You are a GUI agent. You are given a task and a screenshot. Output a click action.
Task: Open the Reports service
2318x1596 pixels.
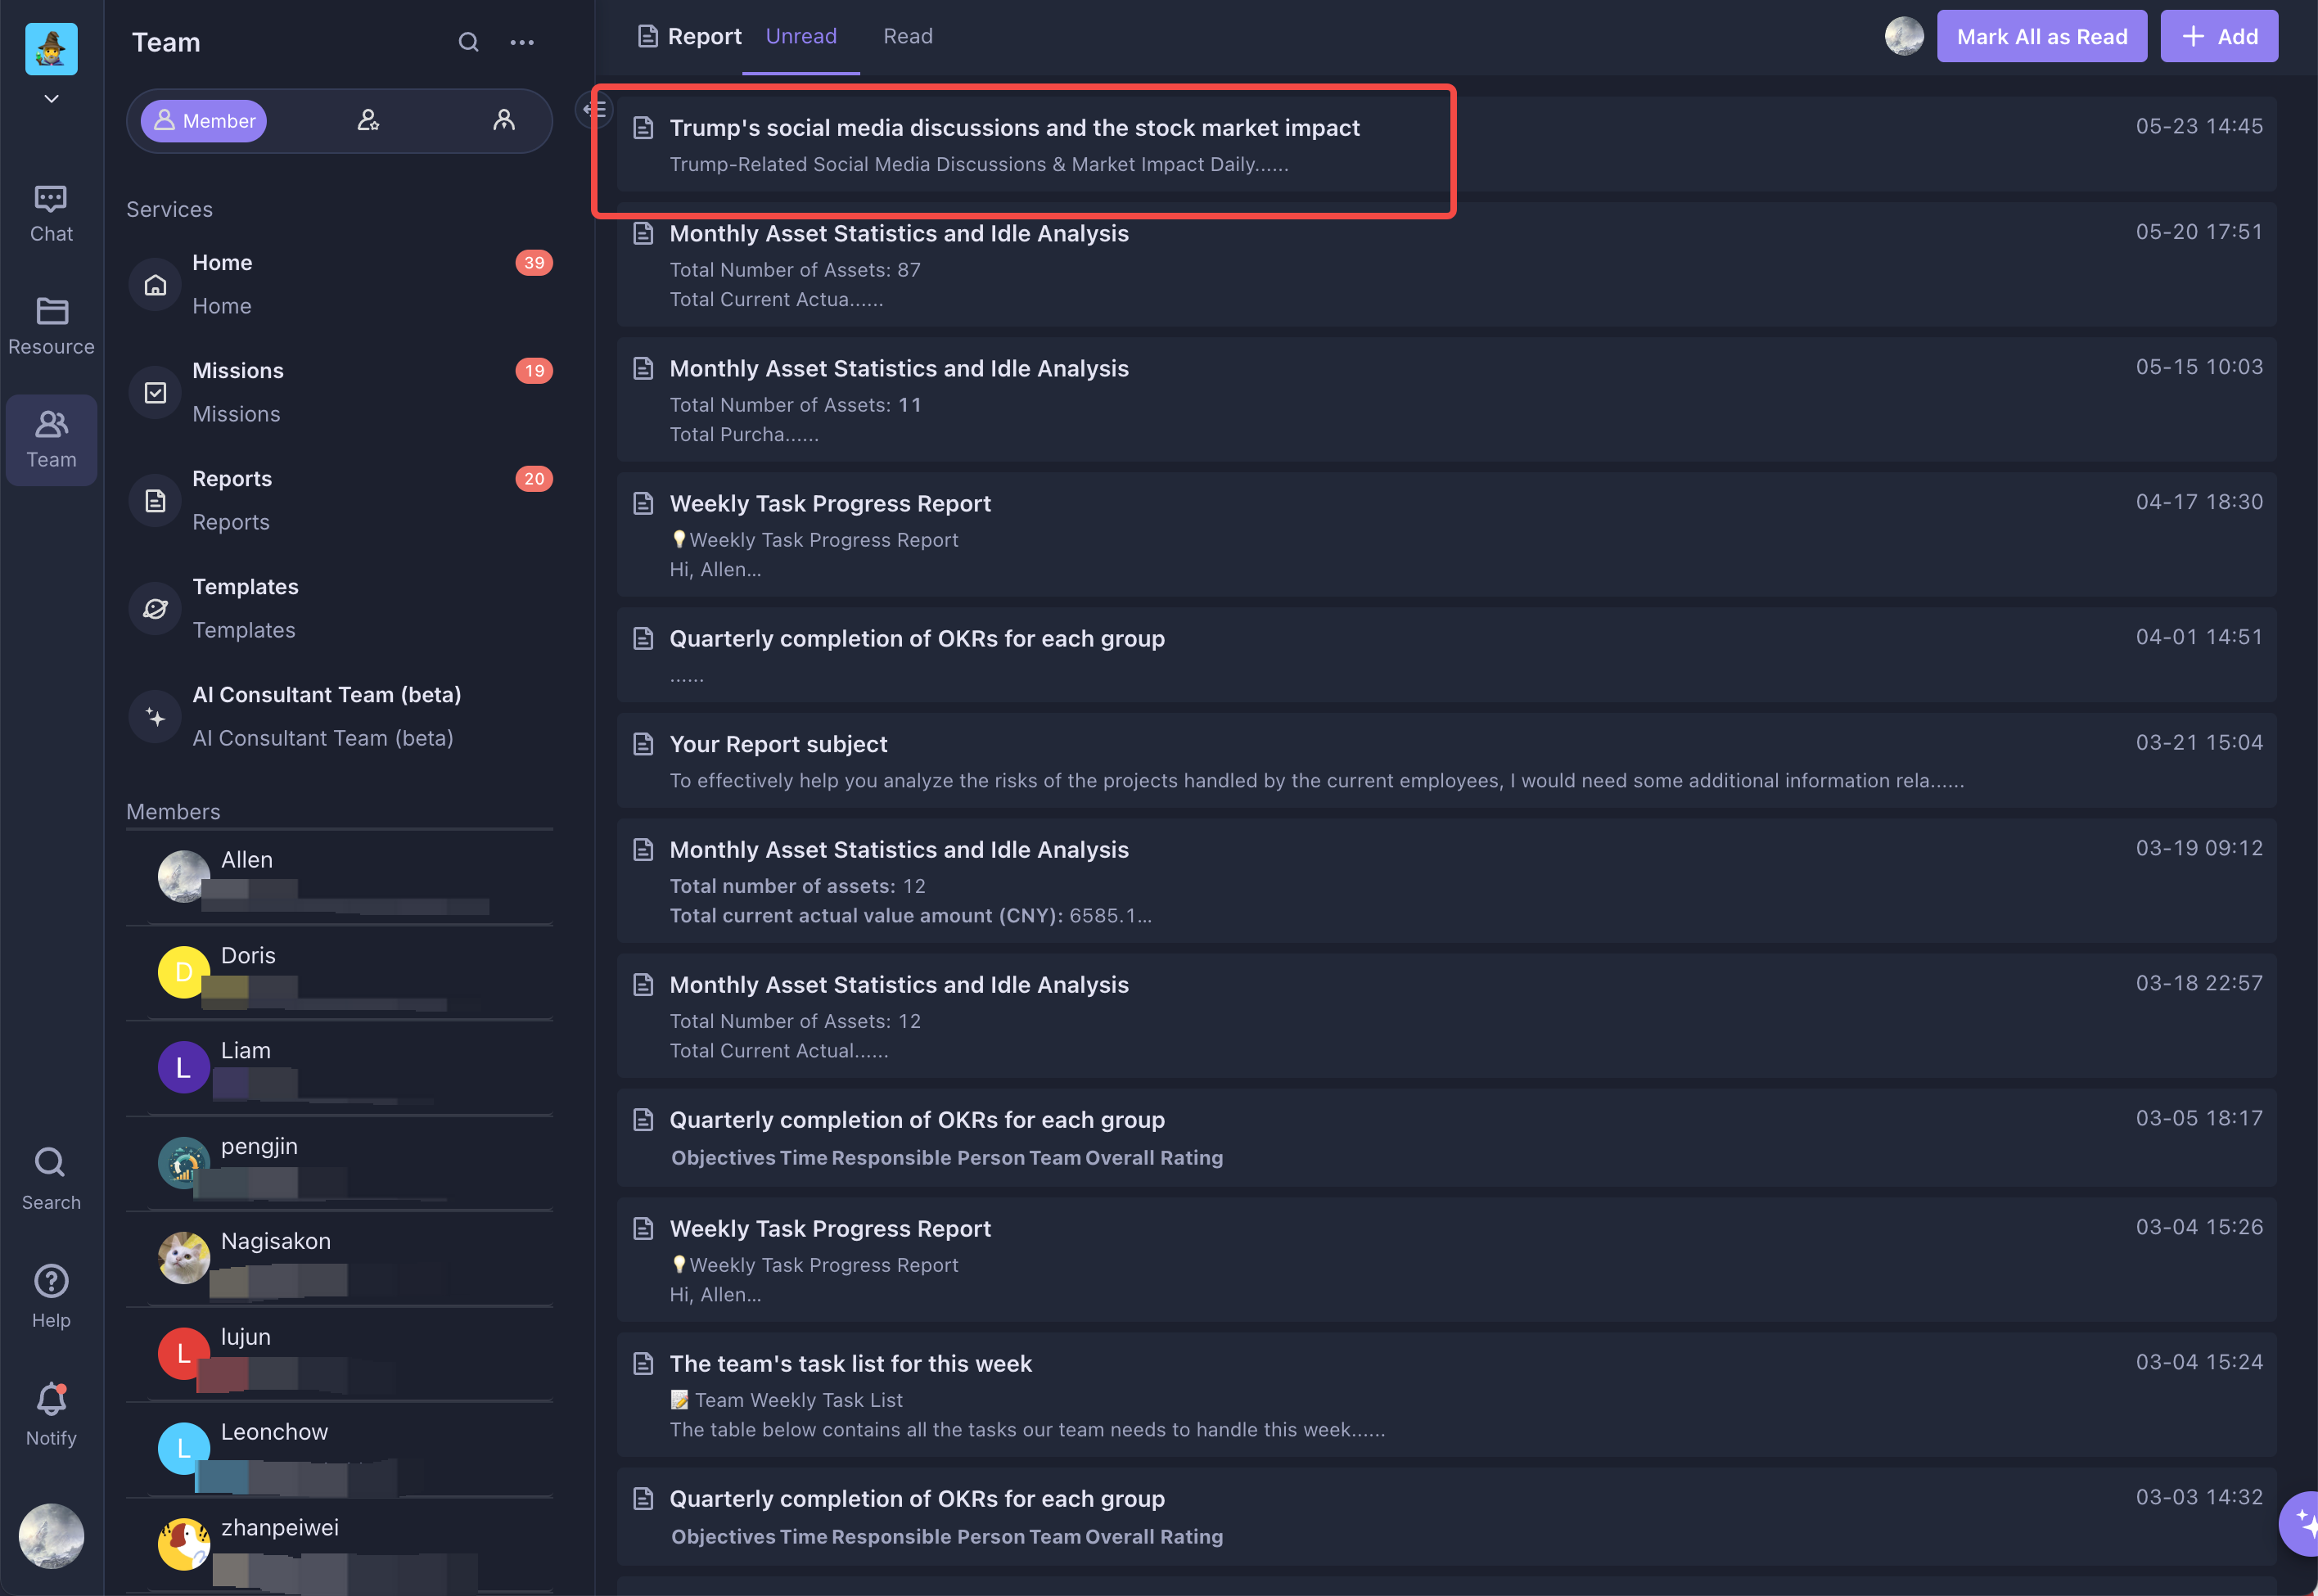340,500
